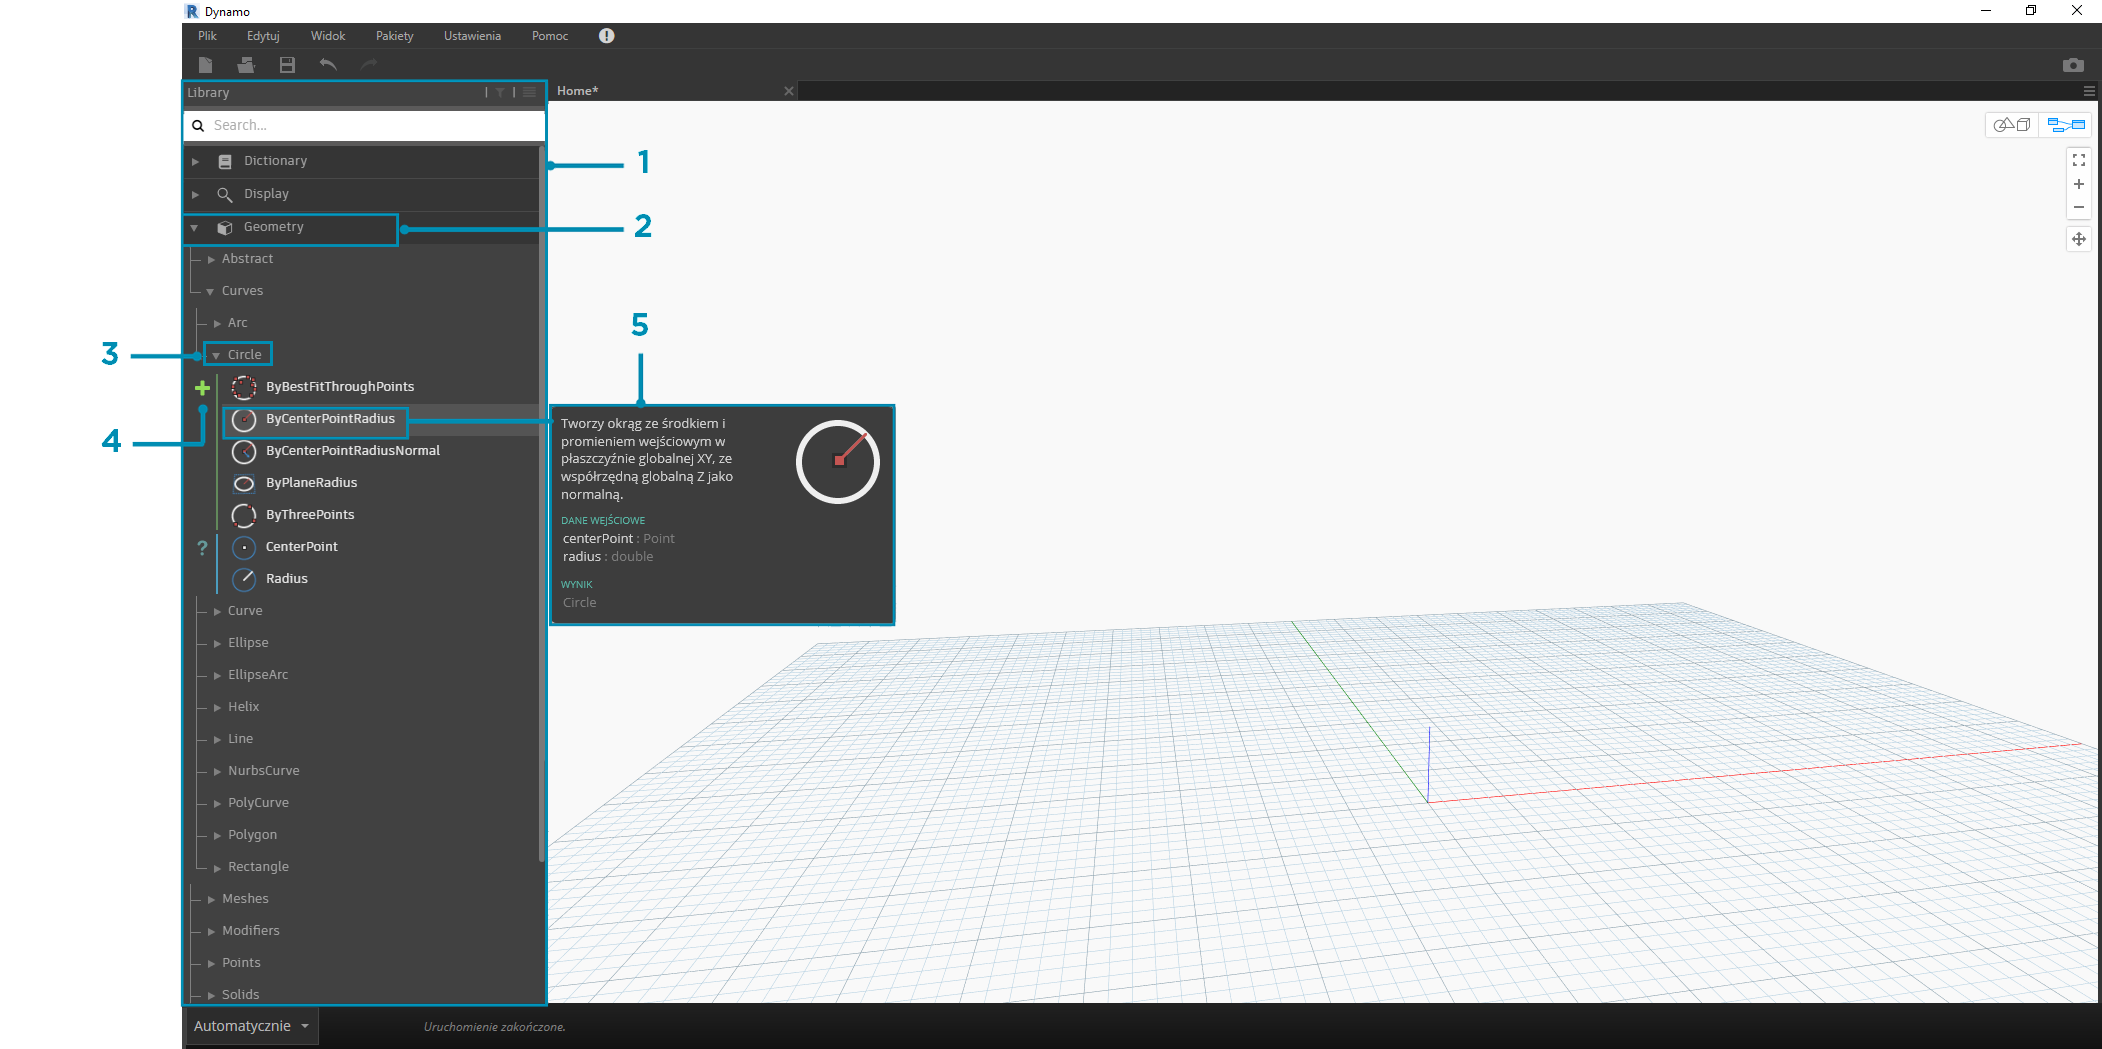Switch to graph view navigation
Image resolution: width=2102 pixels, height=1049 pixels.
tap(2066, 125)
